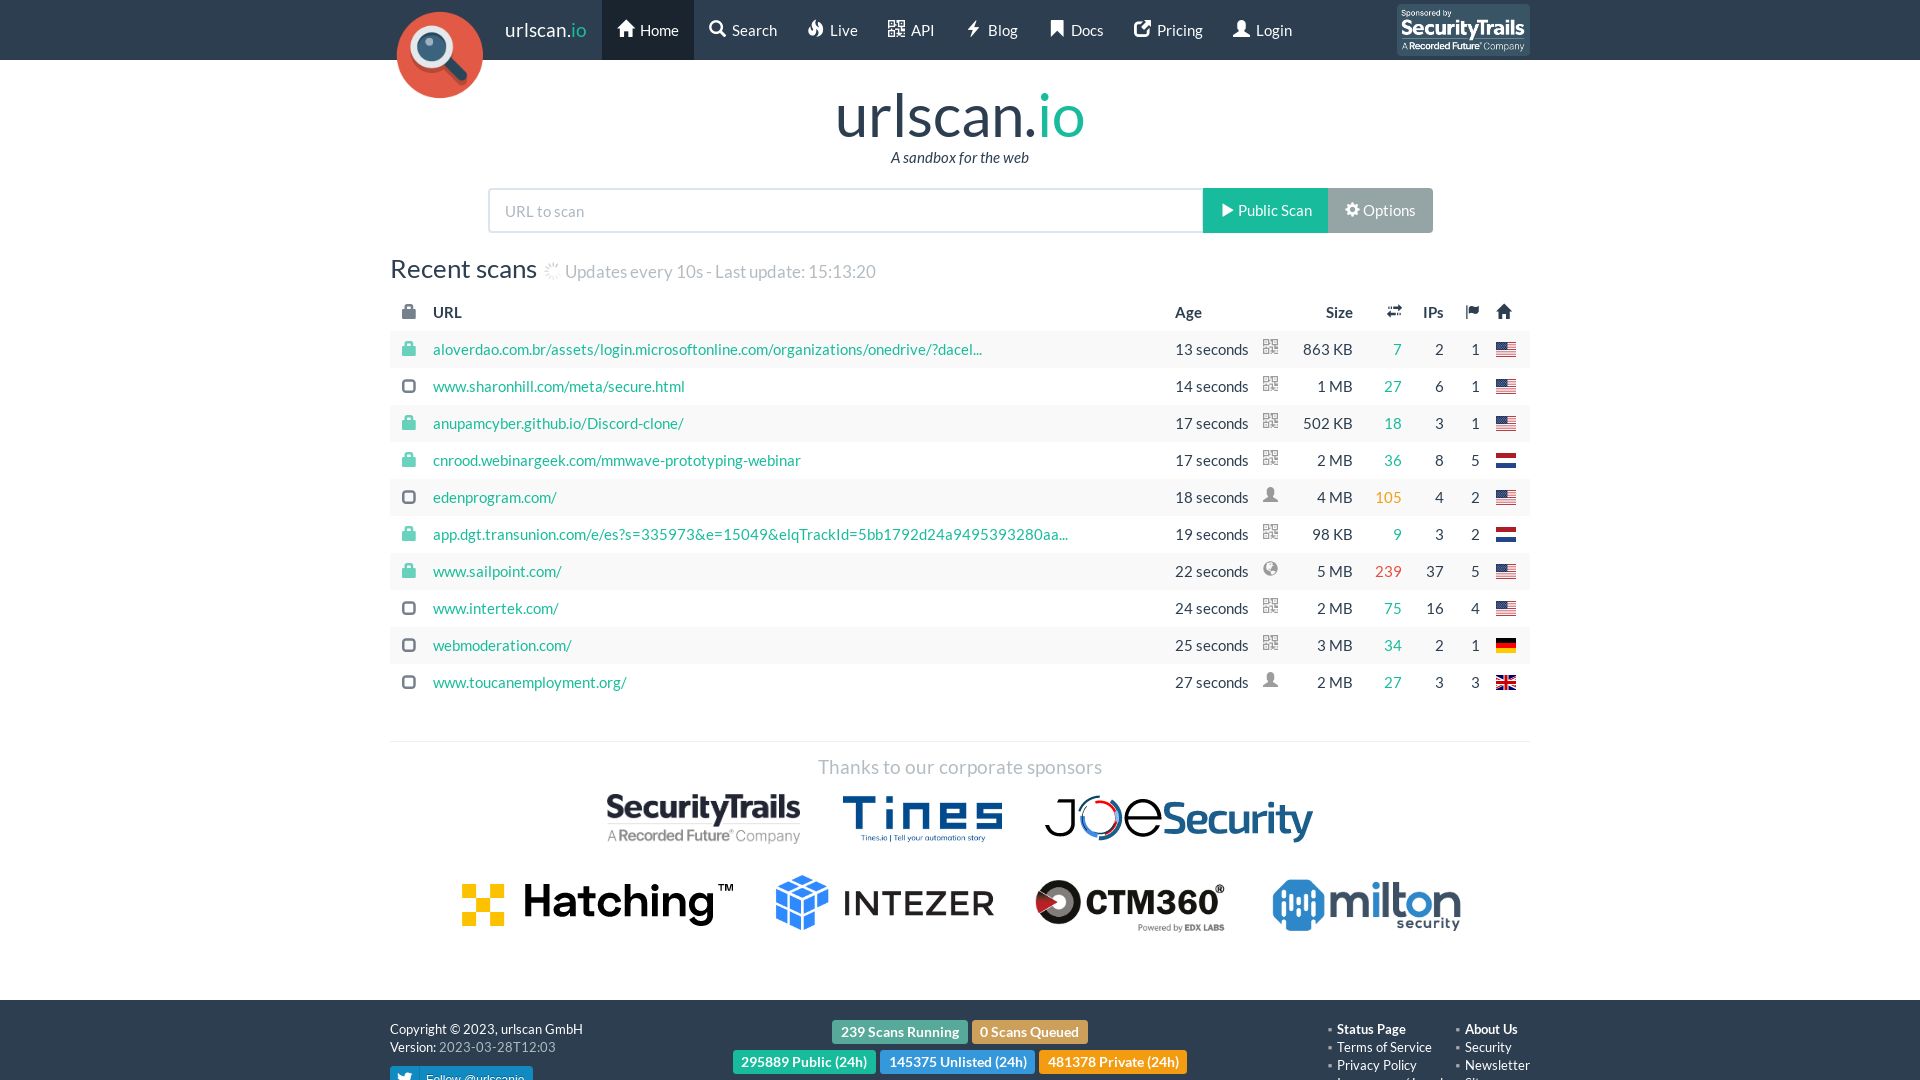The image size is (1920, 1080).
Task: Open the Status Page footer link
Action: pos(1371,1029)
